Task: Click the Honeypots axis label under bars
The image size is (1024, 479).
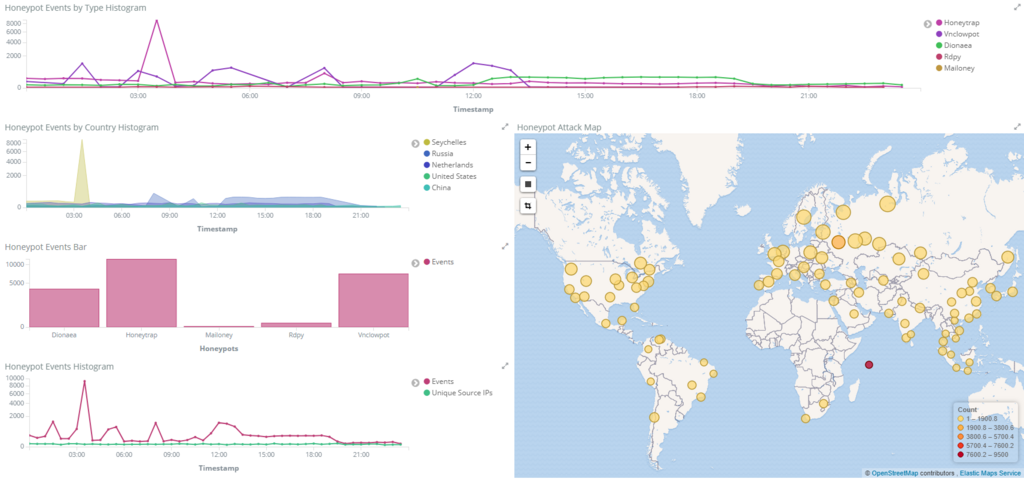Action: click(218, 349)
